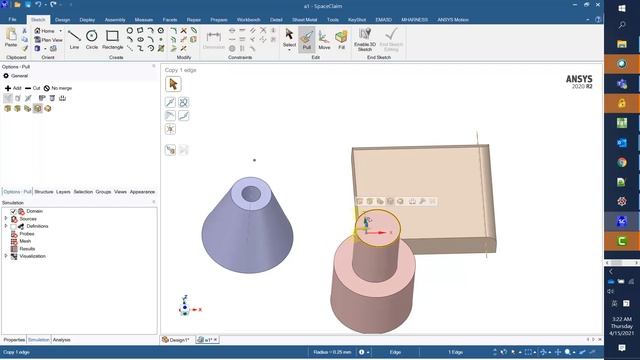Open the Sheet Metal ribbon tab
Image resolution: width=640 pixels, height=360 pixels.
tap(304, 20)
